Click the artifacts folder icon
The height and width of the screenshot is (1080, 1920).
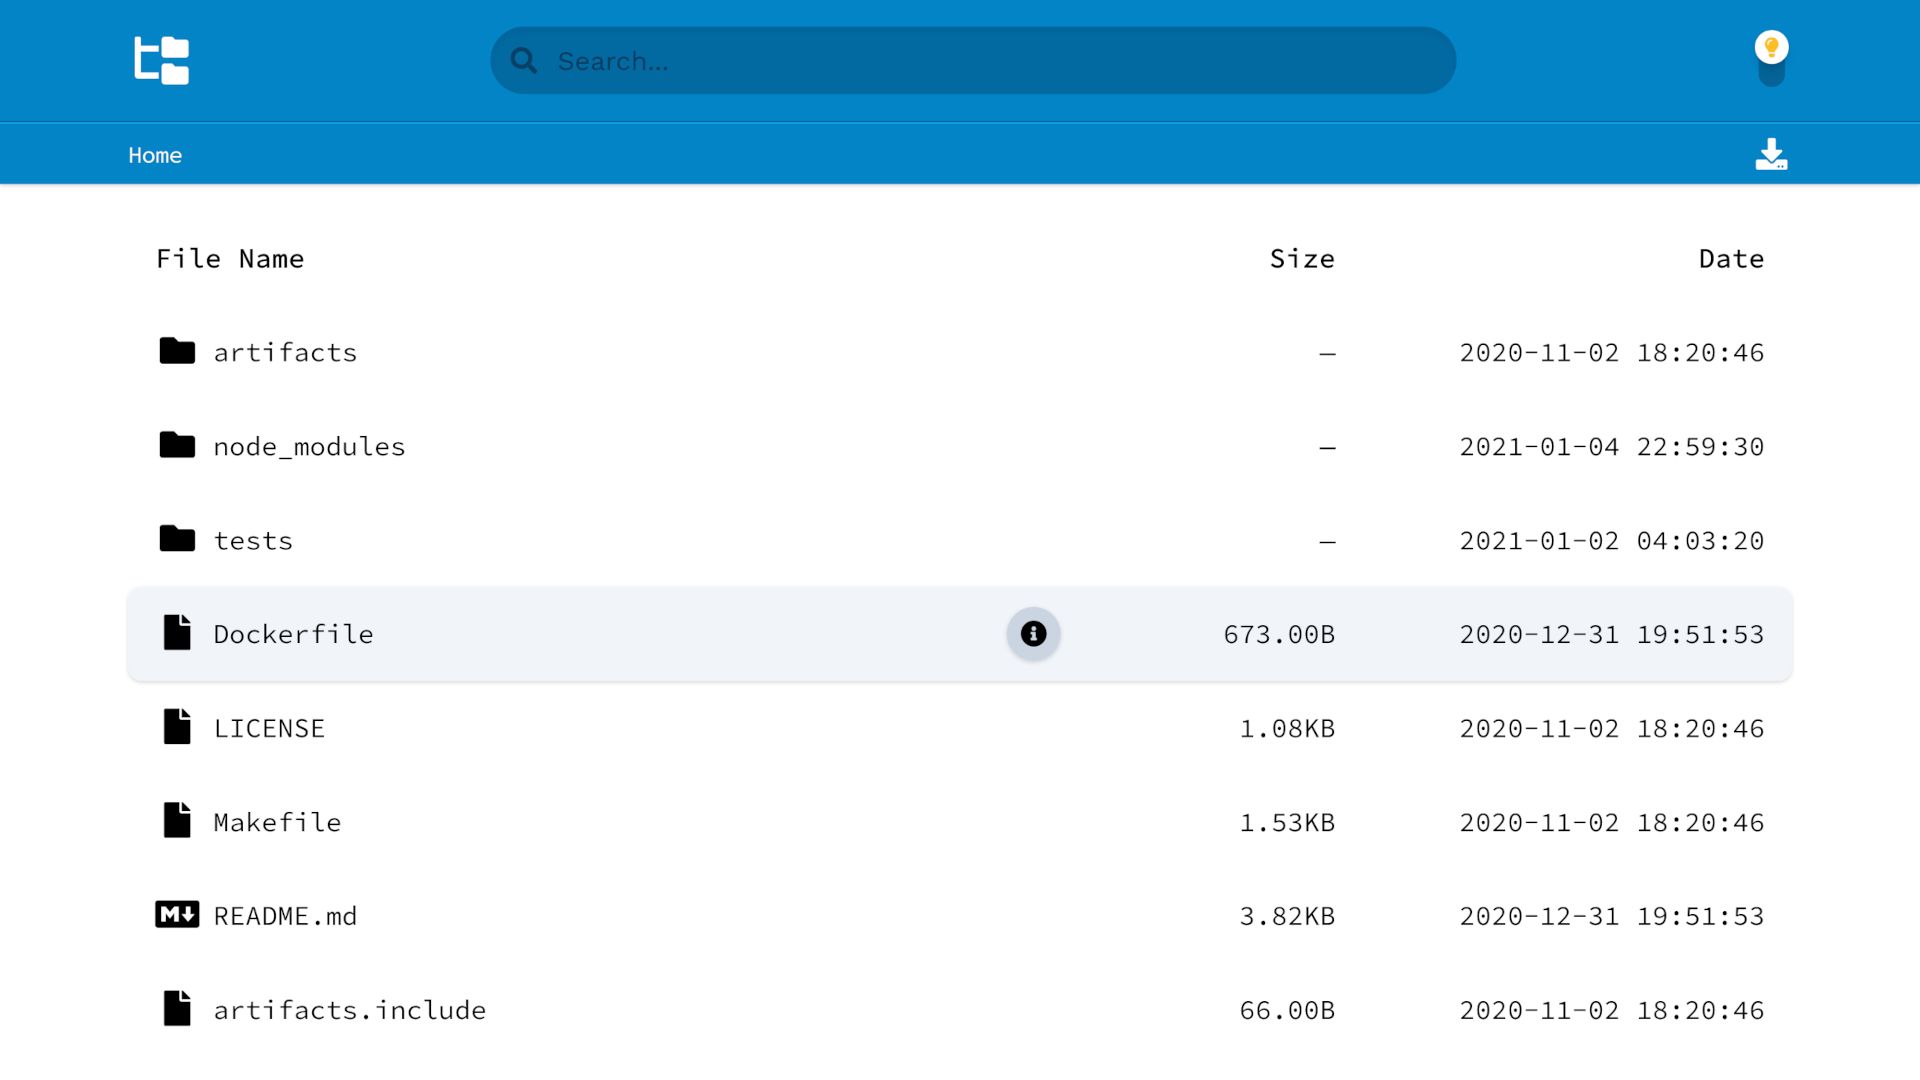(x=177, y=351)
